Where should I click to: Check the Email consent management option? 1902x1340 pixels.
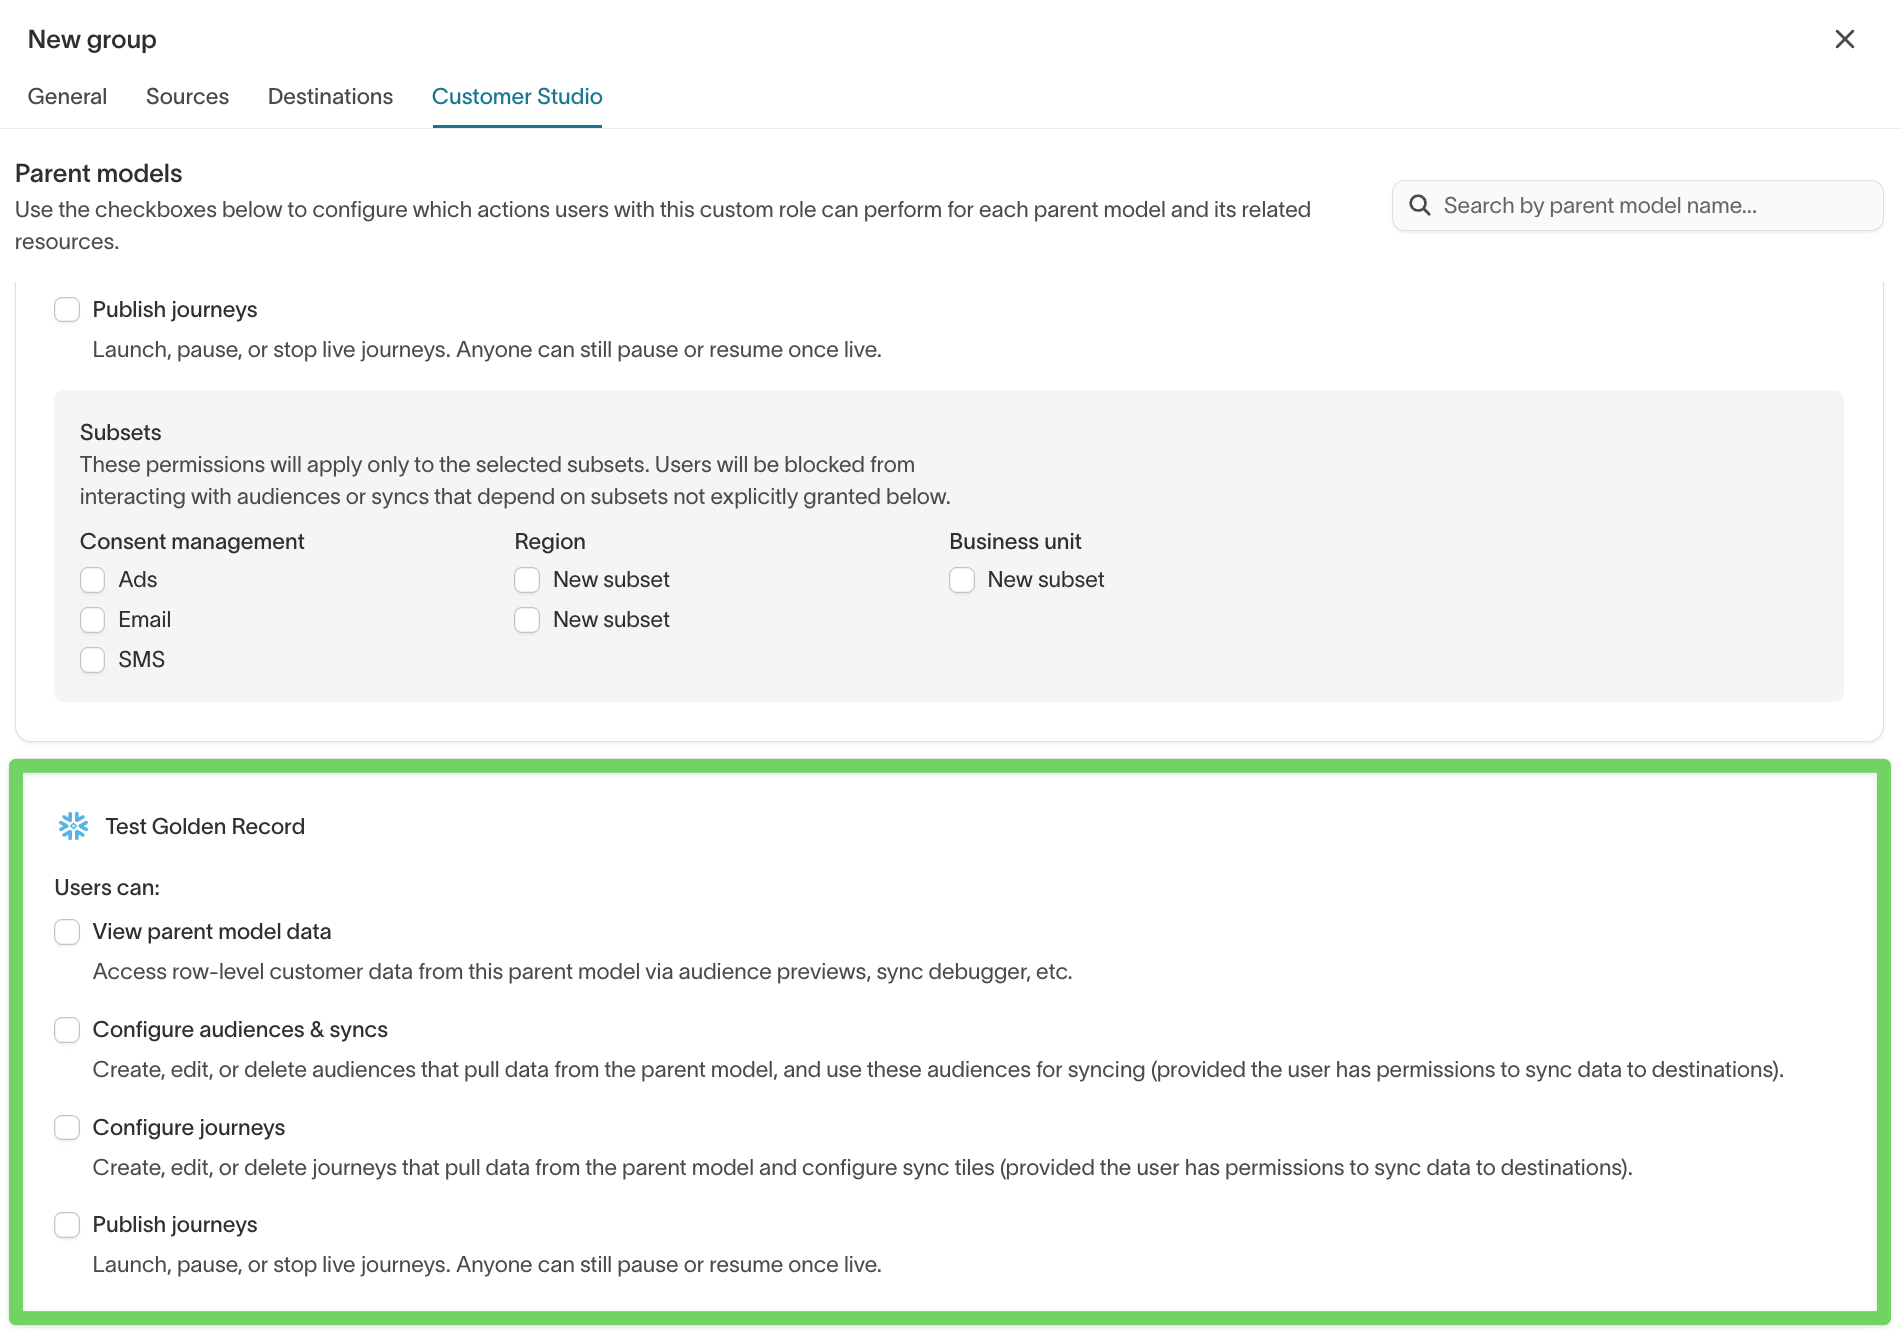(x=92, y=619)
